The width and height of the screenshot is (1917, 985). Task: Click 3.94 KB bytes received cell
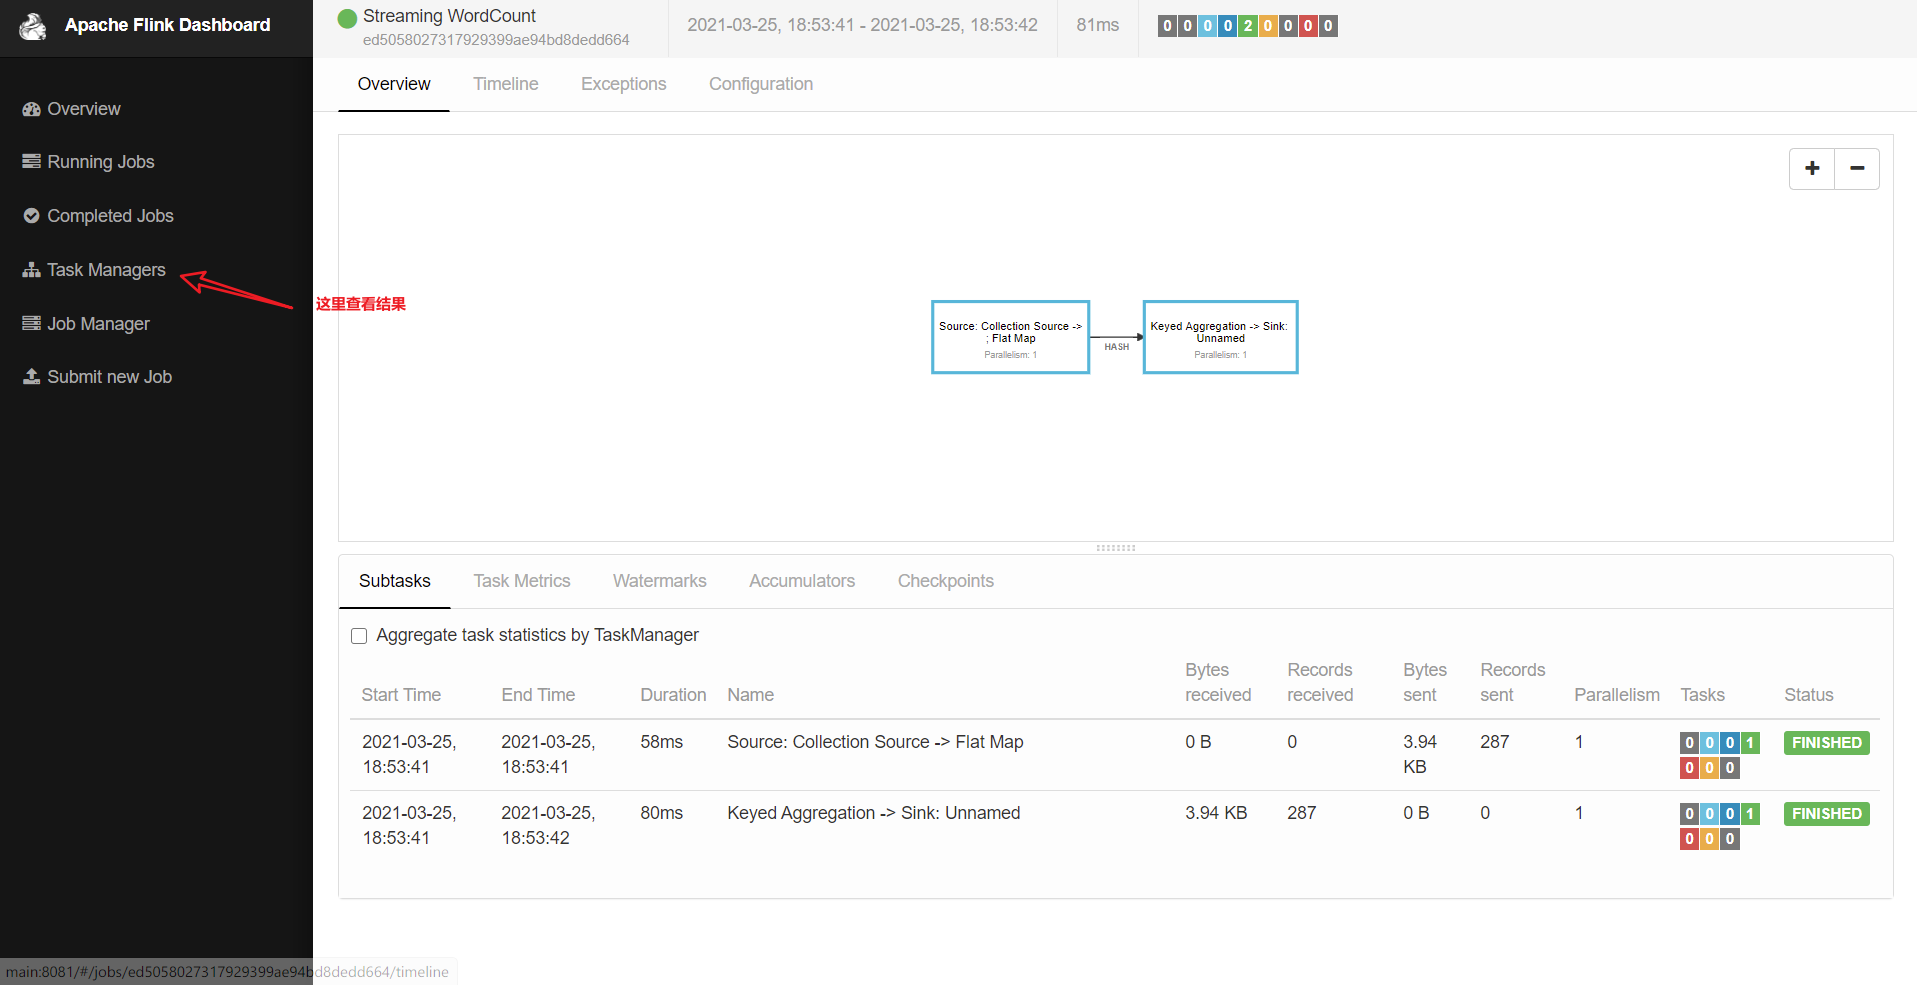click(x=1216, y=813)
